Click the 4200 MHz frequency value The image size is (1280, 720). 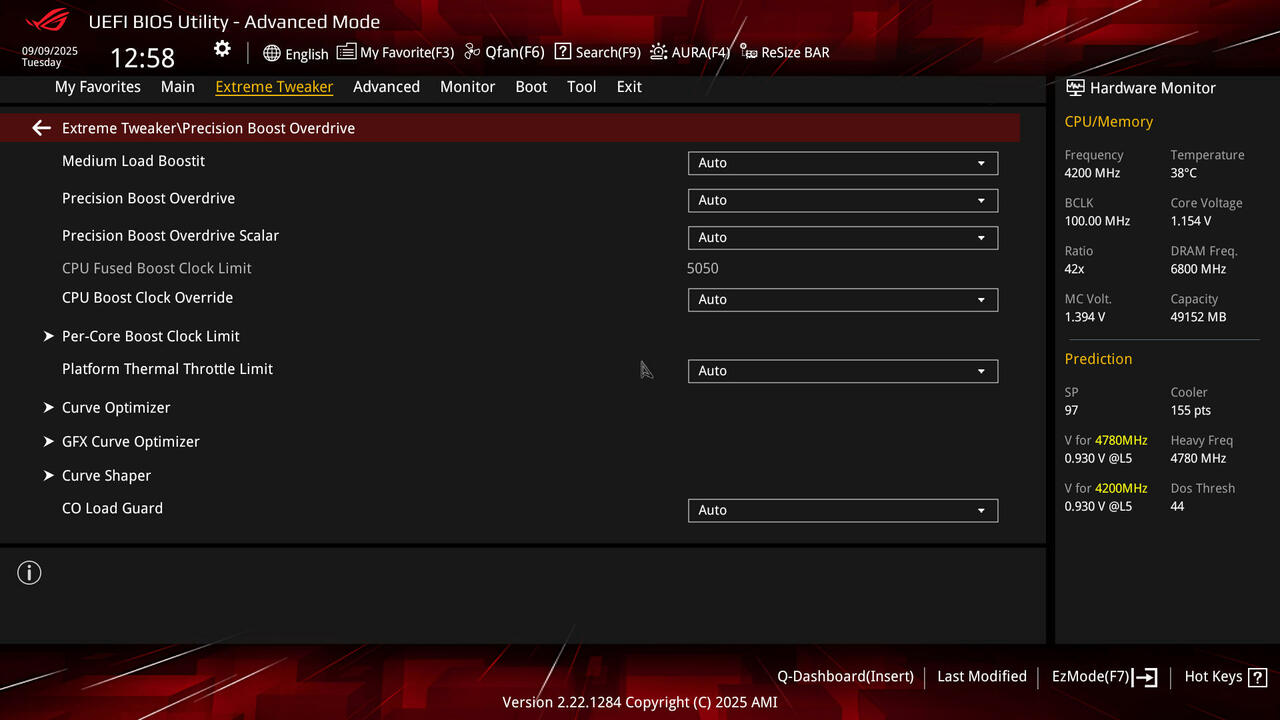1092,173
